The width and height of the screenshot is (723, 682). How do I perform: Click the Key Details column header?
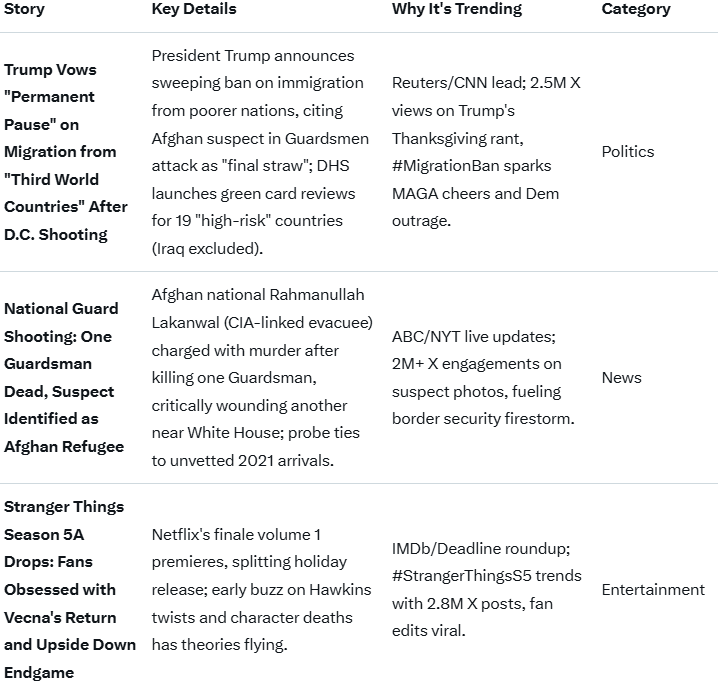194,9
